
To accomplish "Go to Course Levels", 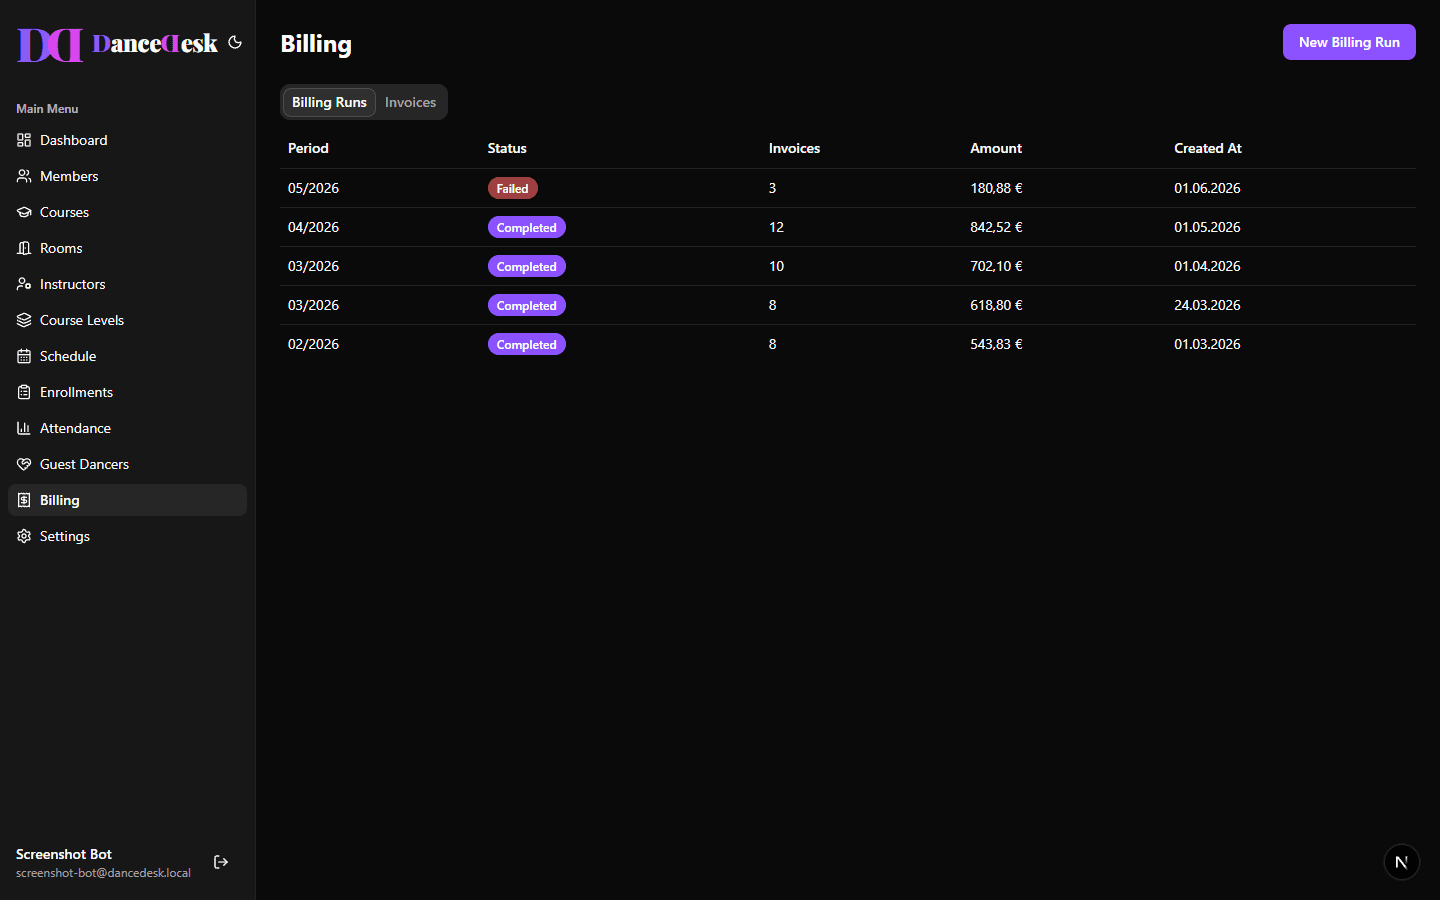I will pyautogui.click(x=127, y=320).
